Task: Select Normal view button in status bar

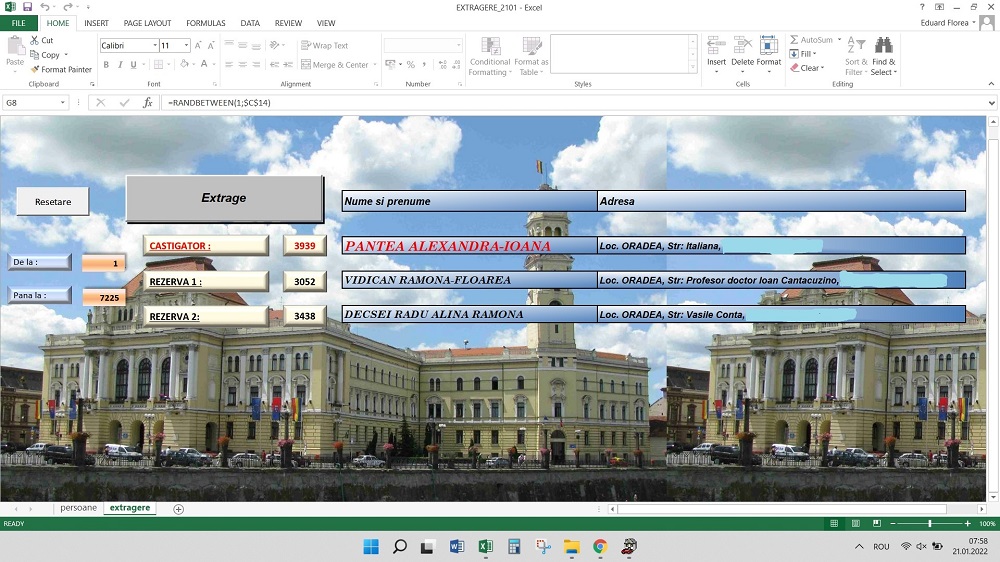Action: (x=834, y=523)
